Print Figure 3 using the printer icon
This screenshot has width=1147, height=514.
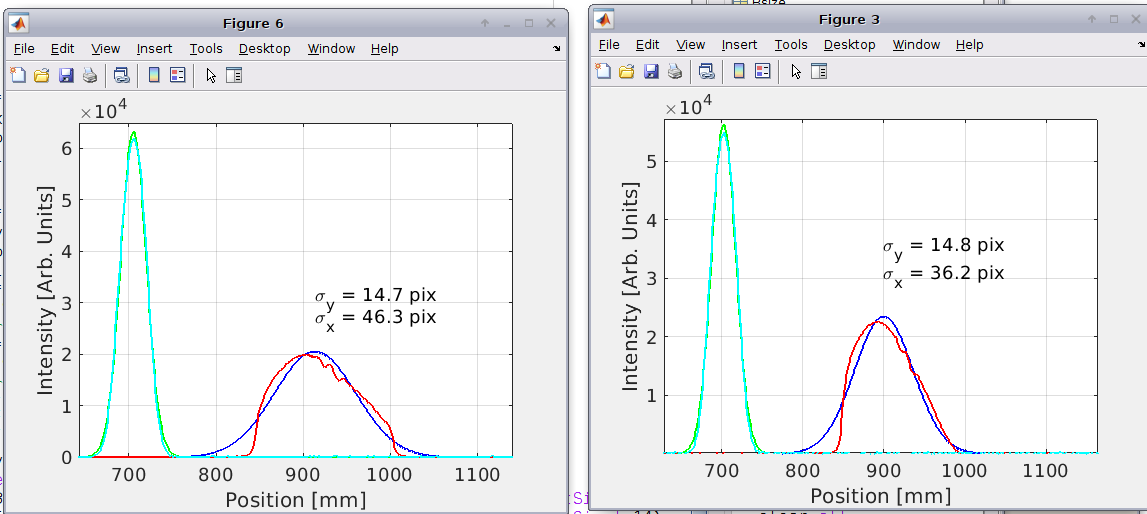(675, 71)
